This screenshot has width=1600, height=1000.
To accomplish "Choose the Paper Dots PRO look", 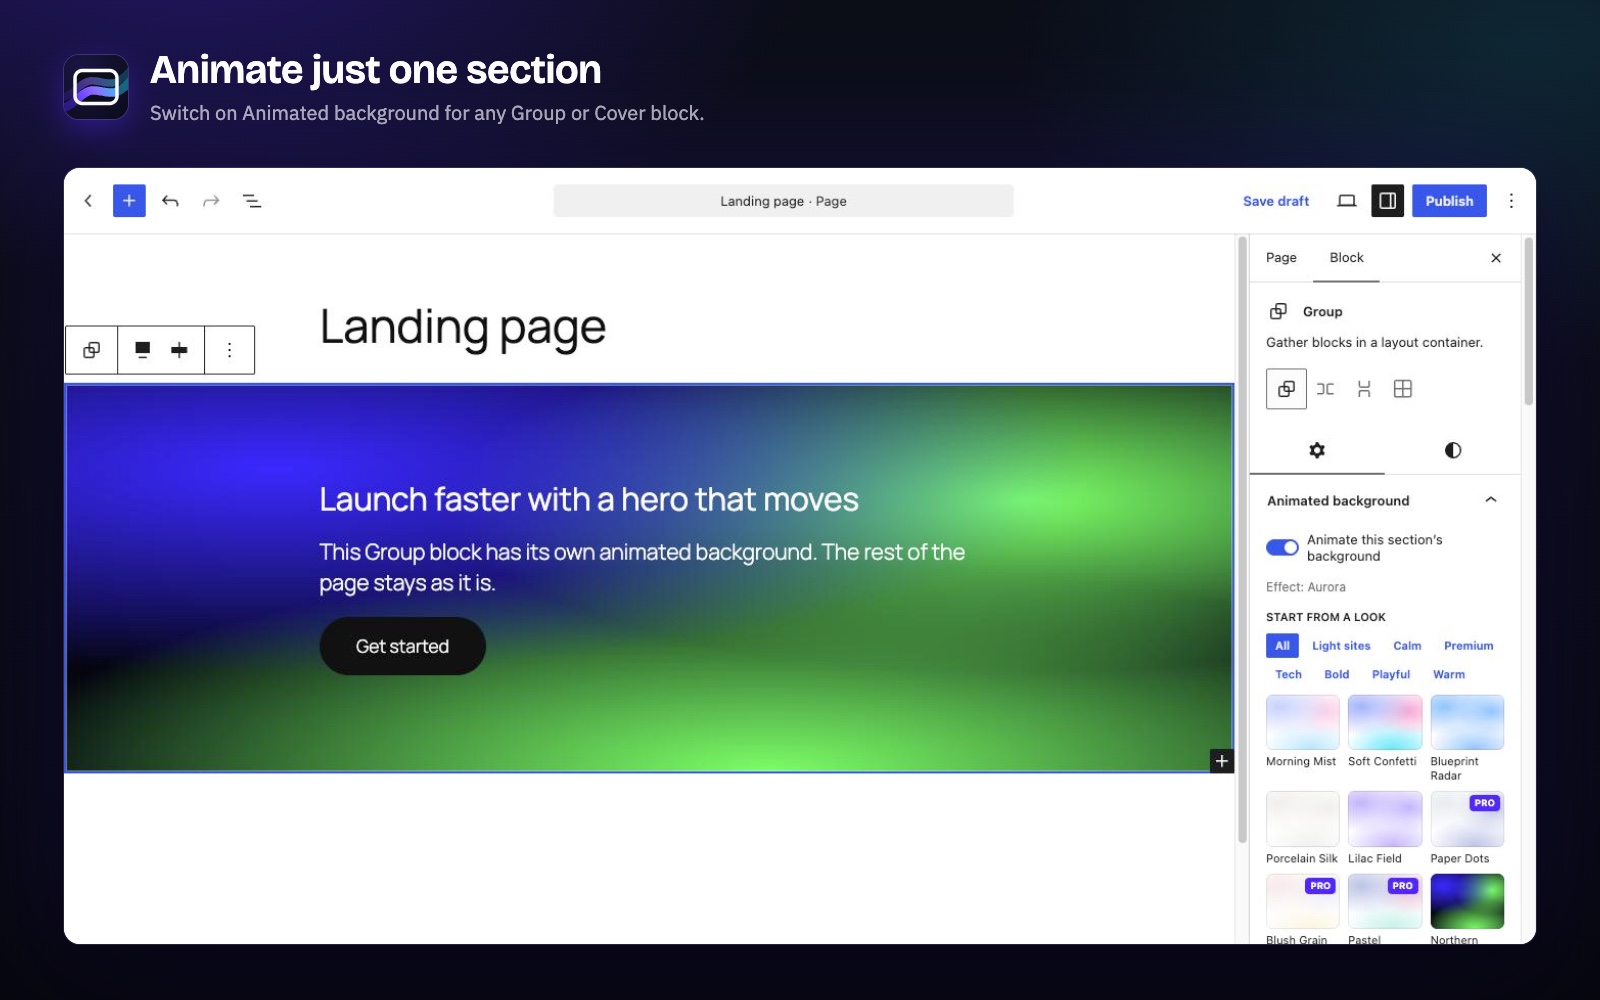I will (1467, 819).
